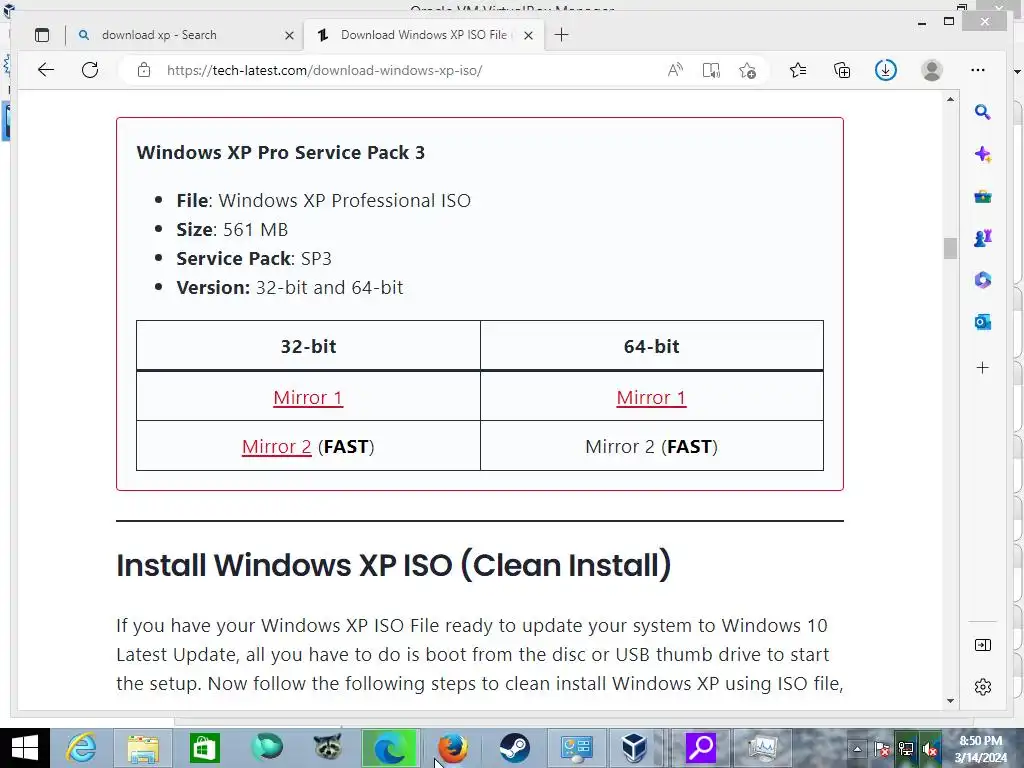1024x768 pixels.
Task: Open the Windows Start button
Action: click(25, 748)
